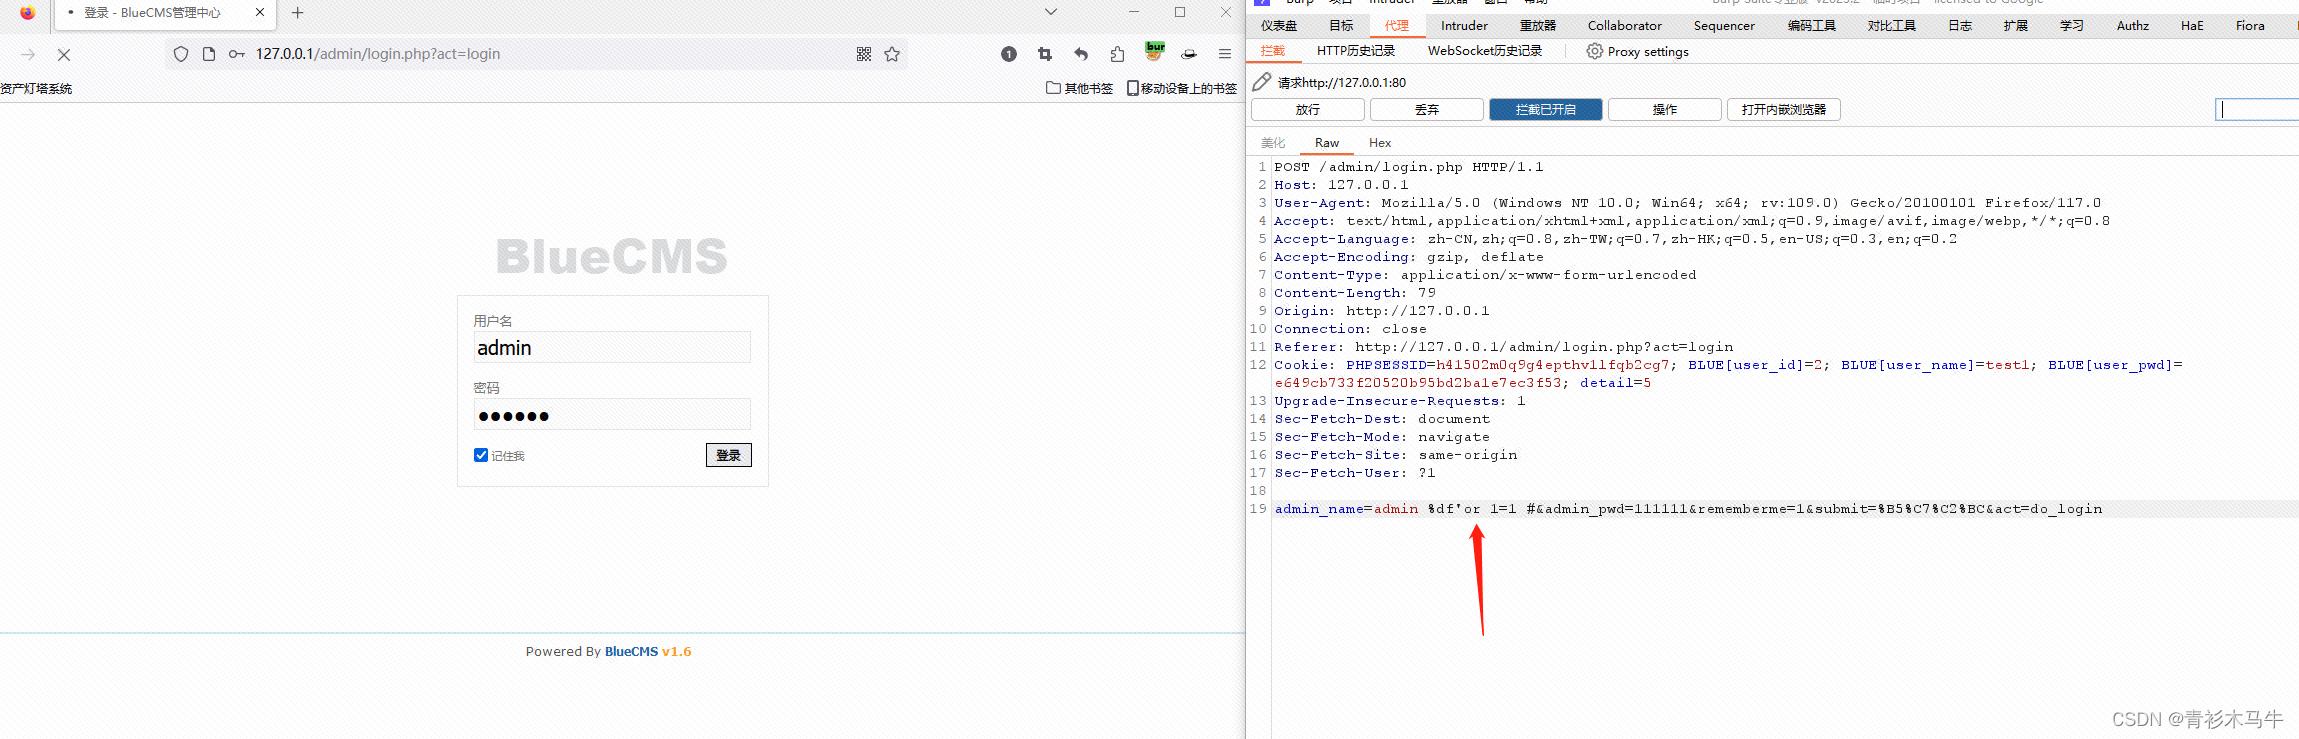
Task: Open the 日志 logger tab
Action: [x=1960, y=26]
